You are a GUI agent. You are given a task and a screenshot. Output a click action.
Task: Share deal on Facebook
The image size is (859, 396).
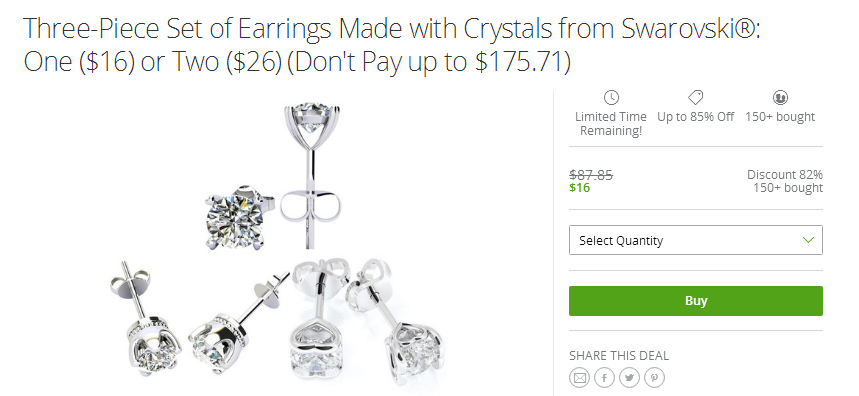[x=604, y=377]
